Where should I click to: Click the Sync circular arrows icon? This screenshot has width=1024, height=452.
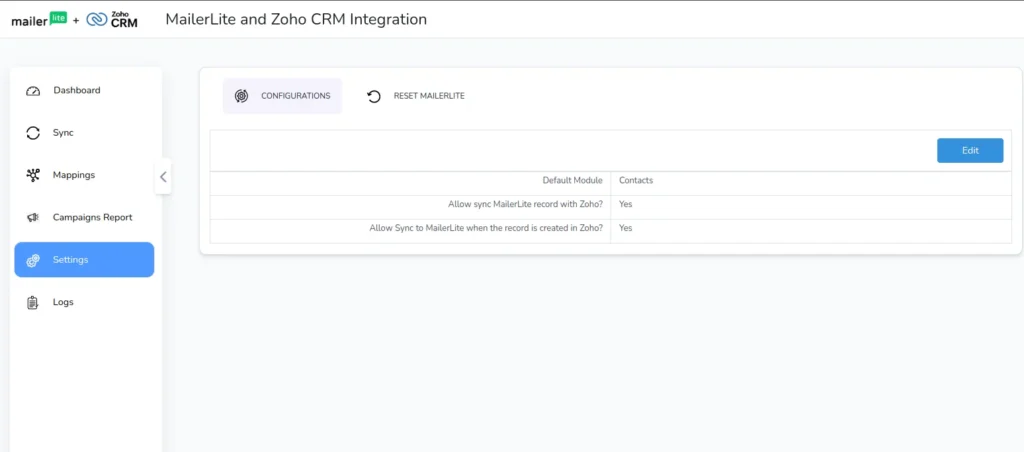[x=33, y=133]
